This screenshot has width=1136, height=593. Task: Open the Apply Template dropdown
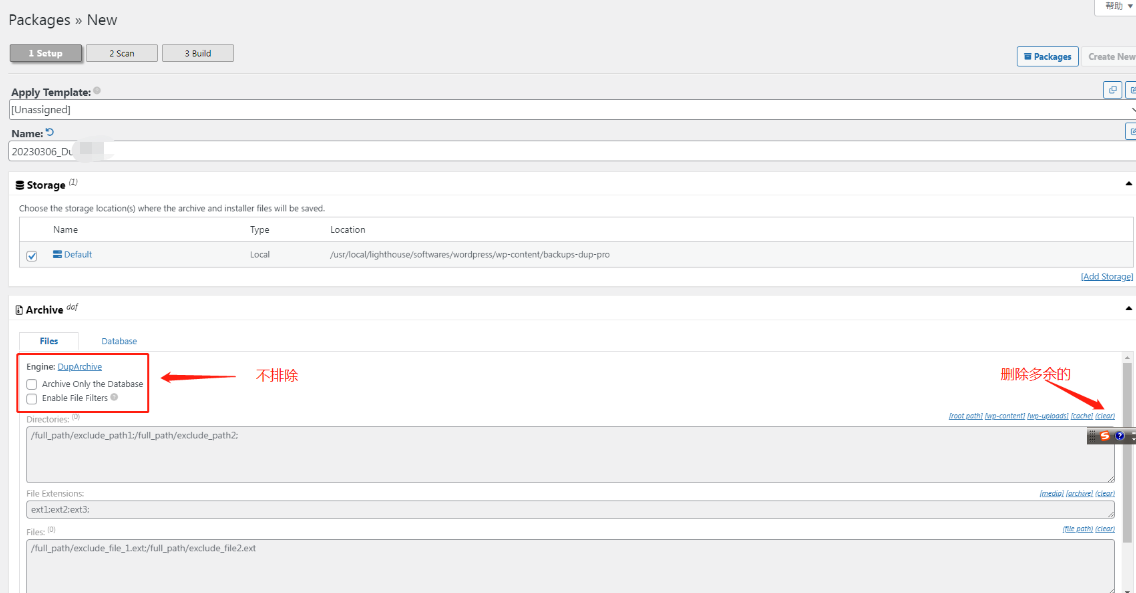pyautogui.click(x=570, y=110)
